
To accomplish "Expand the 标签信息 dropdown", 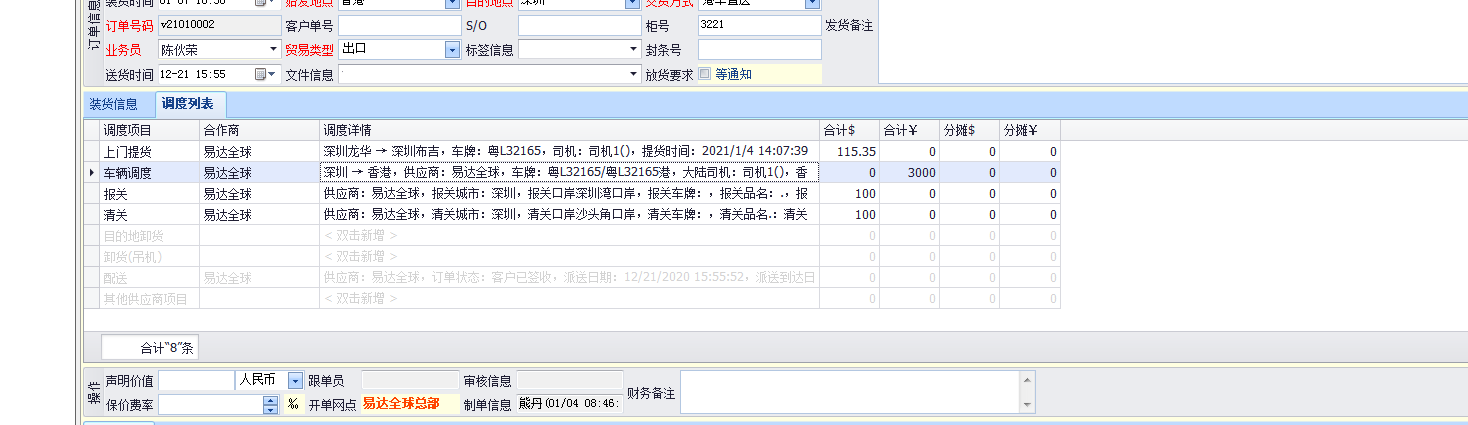I will tap(633, 49).
